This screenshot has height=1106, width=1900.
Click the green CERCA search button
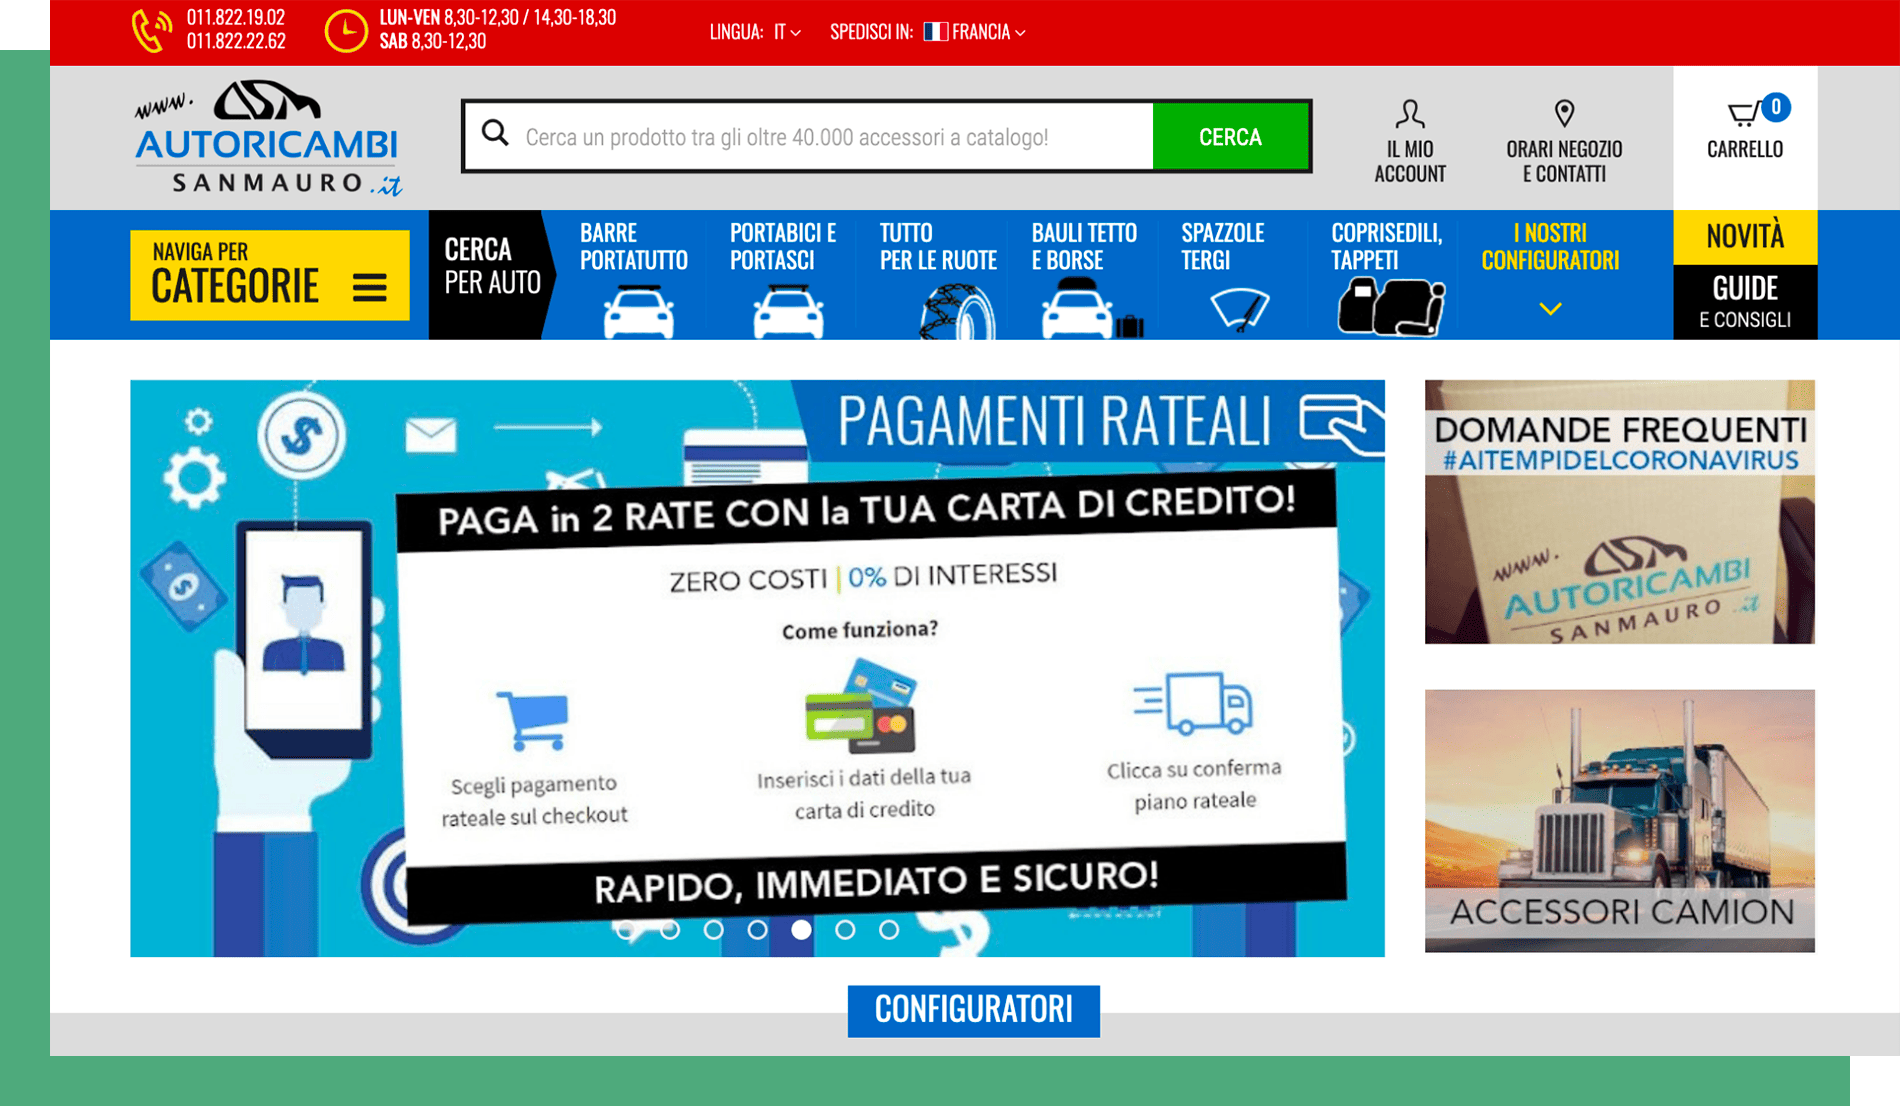pos(1232,137)
